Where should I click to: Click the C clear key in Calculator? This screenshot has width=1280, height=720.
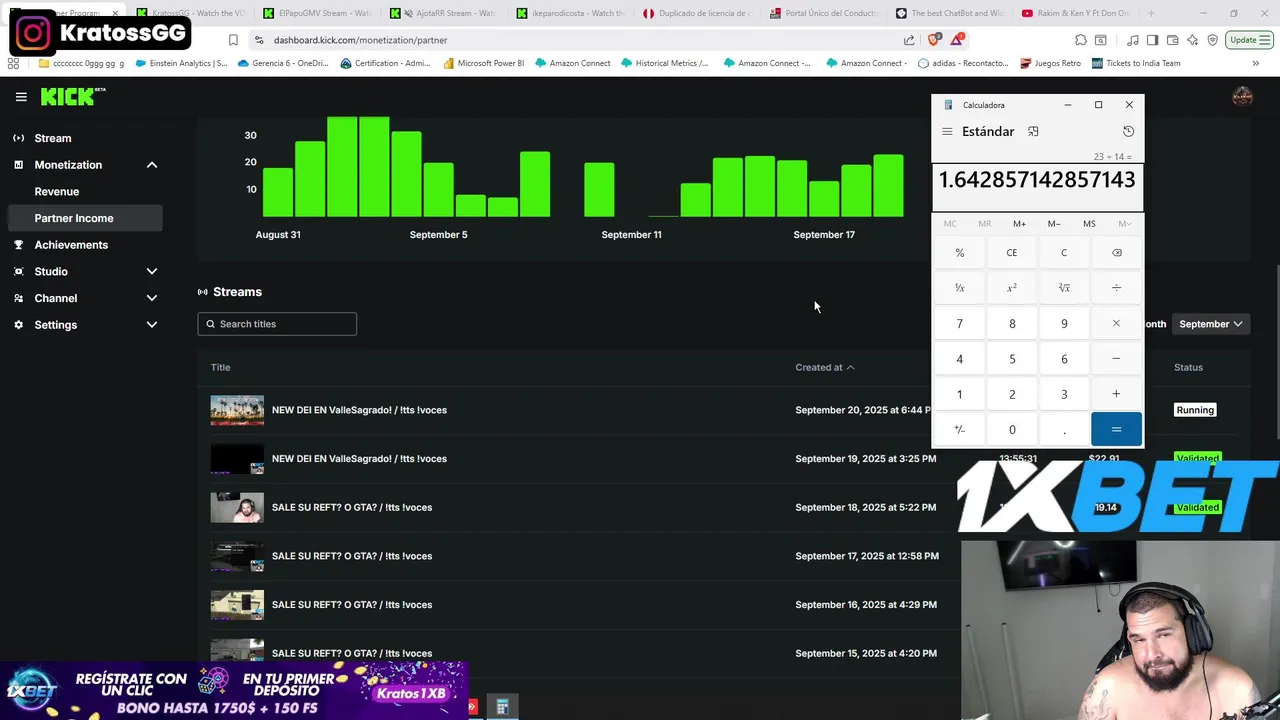tap(1064, 253)
